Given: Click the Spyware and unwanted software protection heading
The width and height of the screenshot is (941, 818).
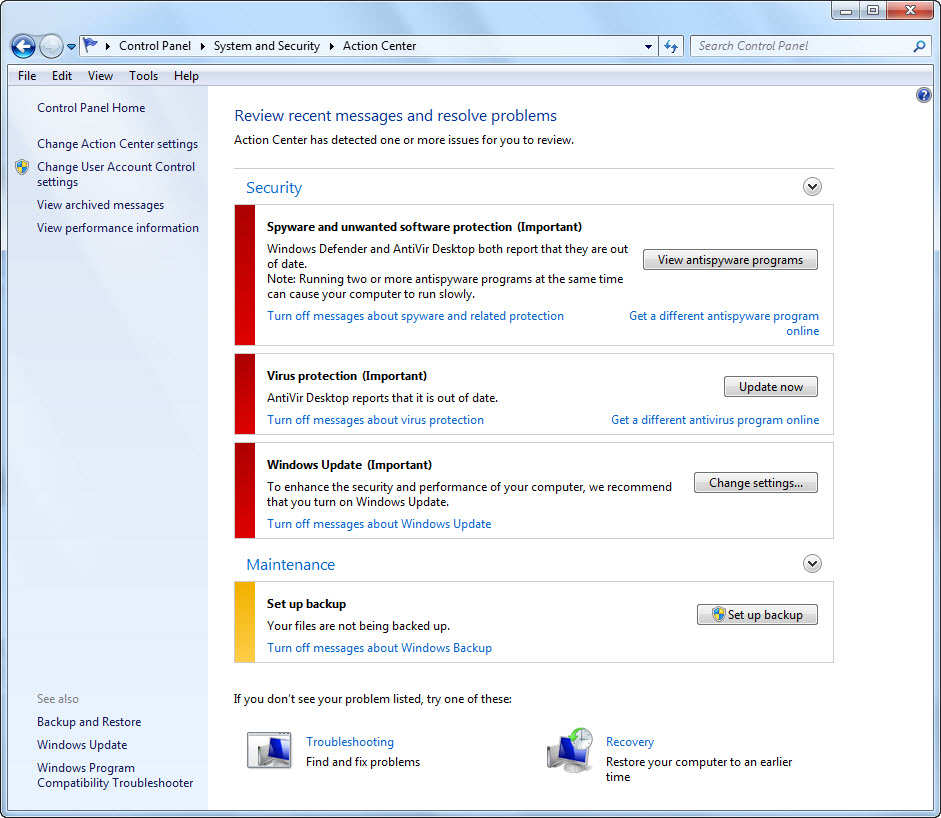Looking at the screenshot, I should [x=424, y=227].
